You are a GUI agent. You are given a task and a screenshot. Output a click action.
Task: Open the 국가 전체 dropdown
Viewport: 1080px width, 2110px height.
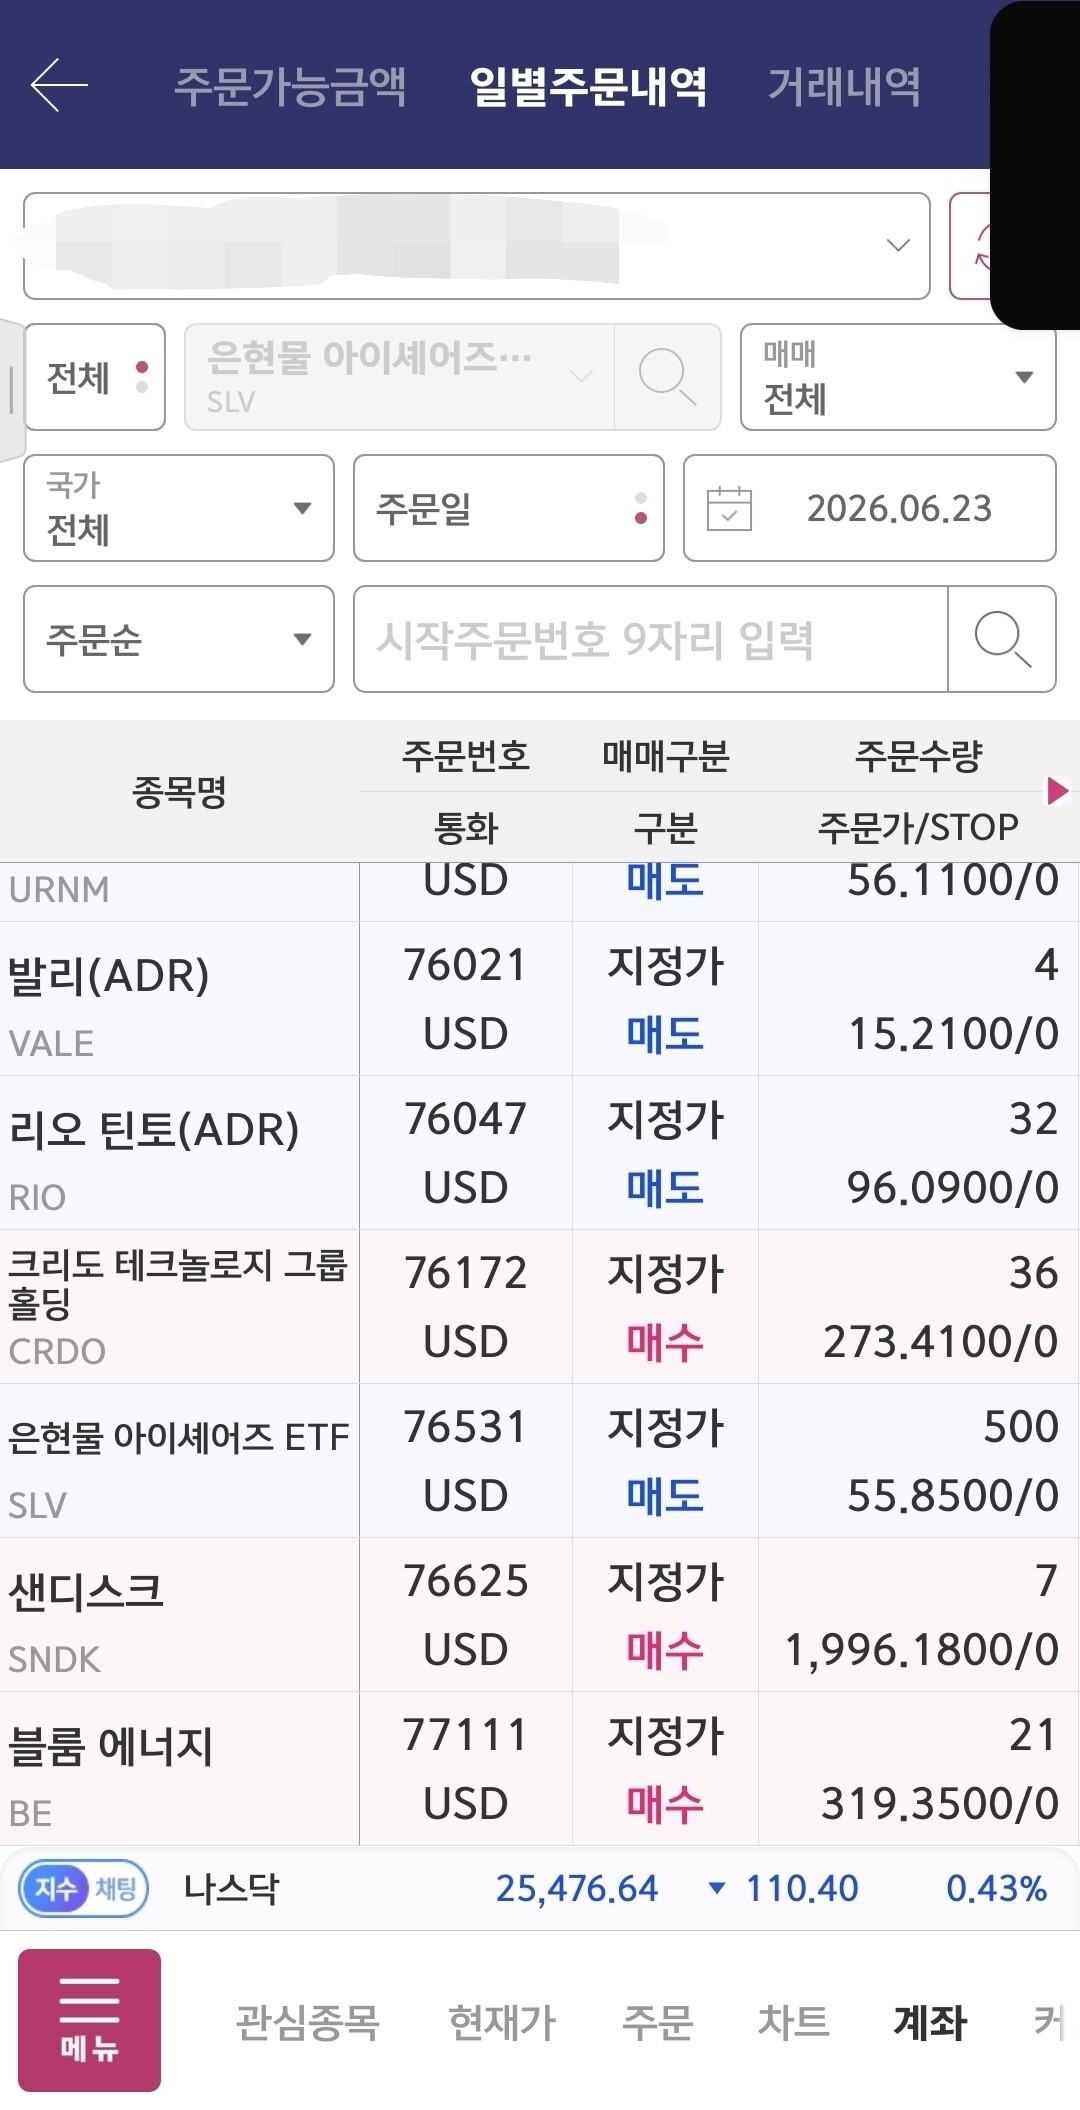179,508
